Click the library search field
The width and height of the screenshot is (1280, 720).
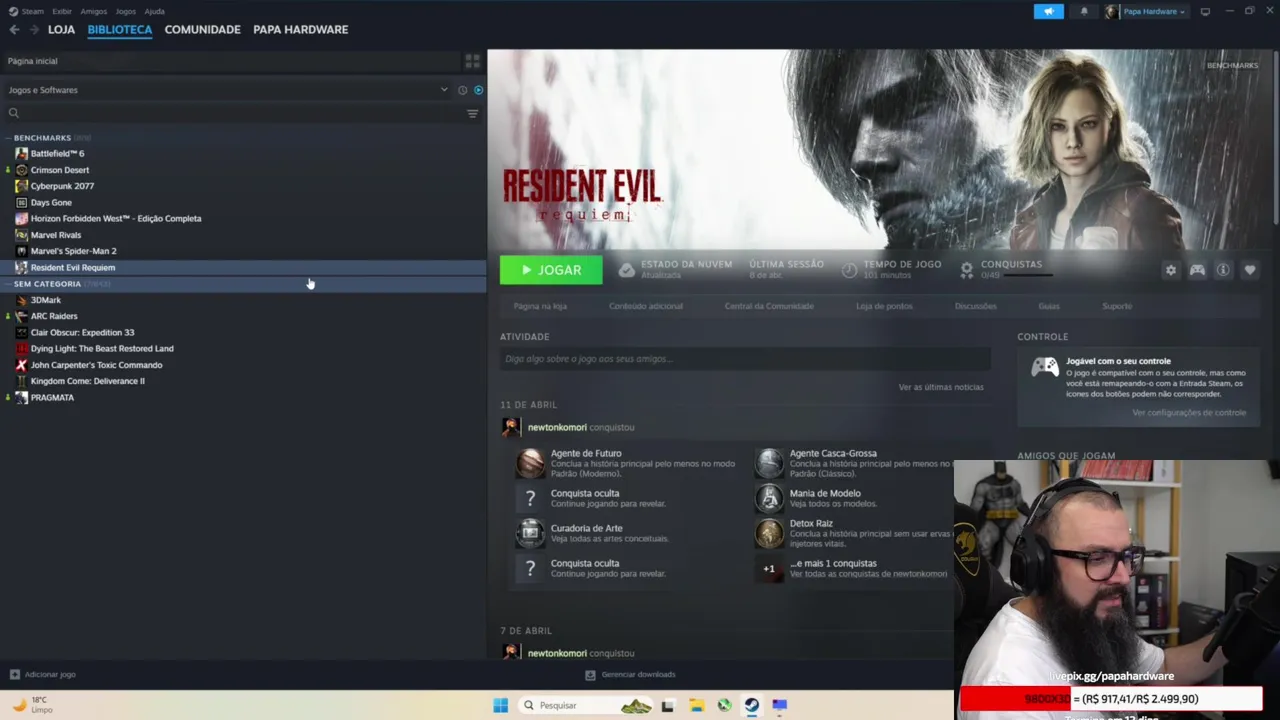[x=235, y=113]
